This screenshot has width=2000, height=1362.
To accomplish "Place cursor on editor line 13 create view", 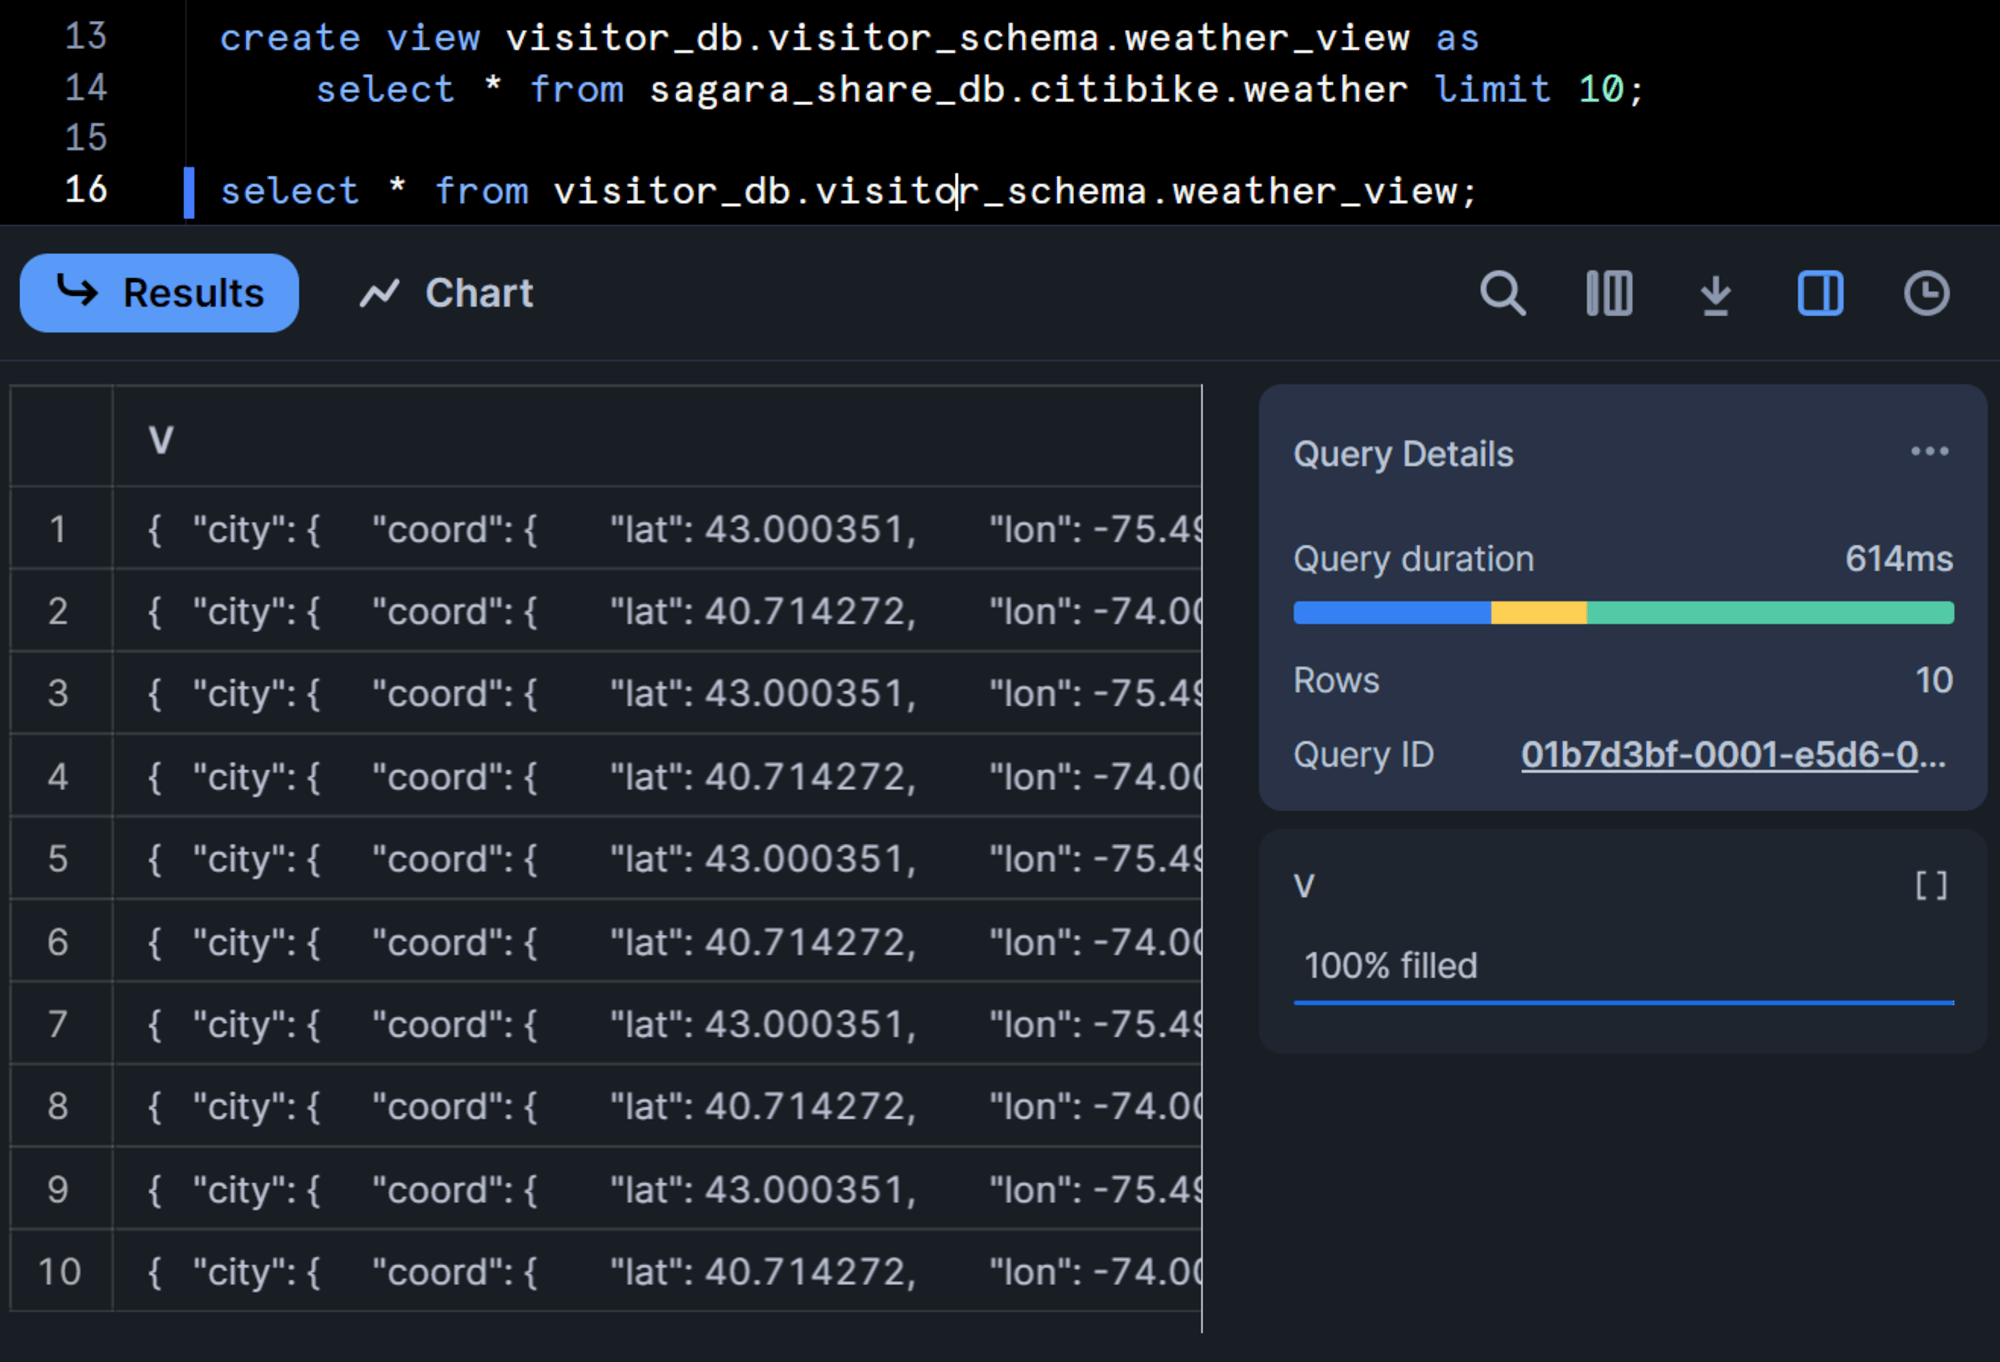I will coord(849,37).
